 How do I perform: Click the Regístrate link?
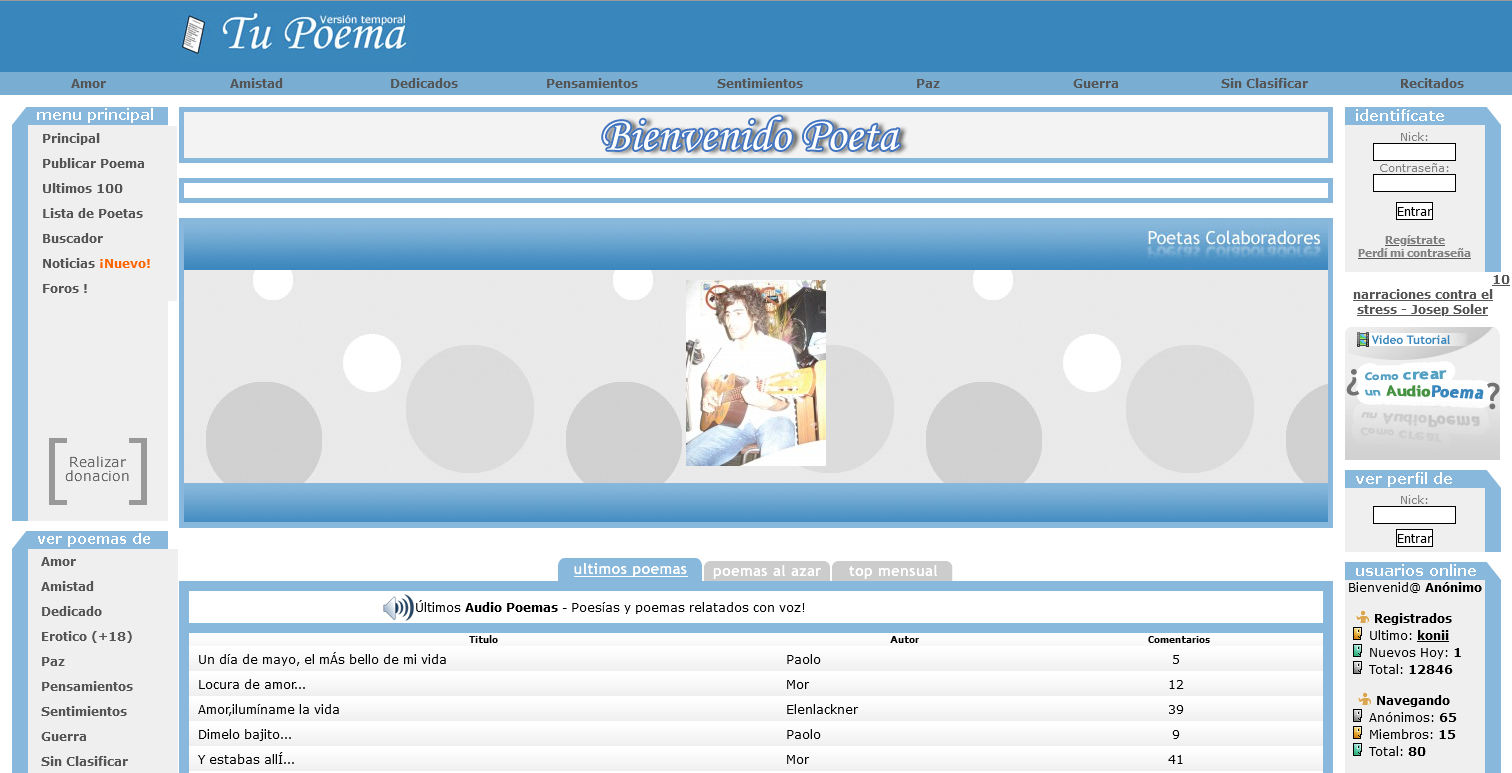click(1414, 240)
